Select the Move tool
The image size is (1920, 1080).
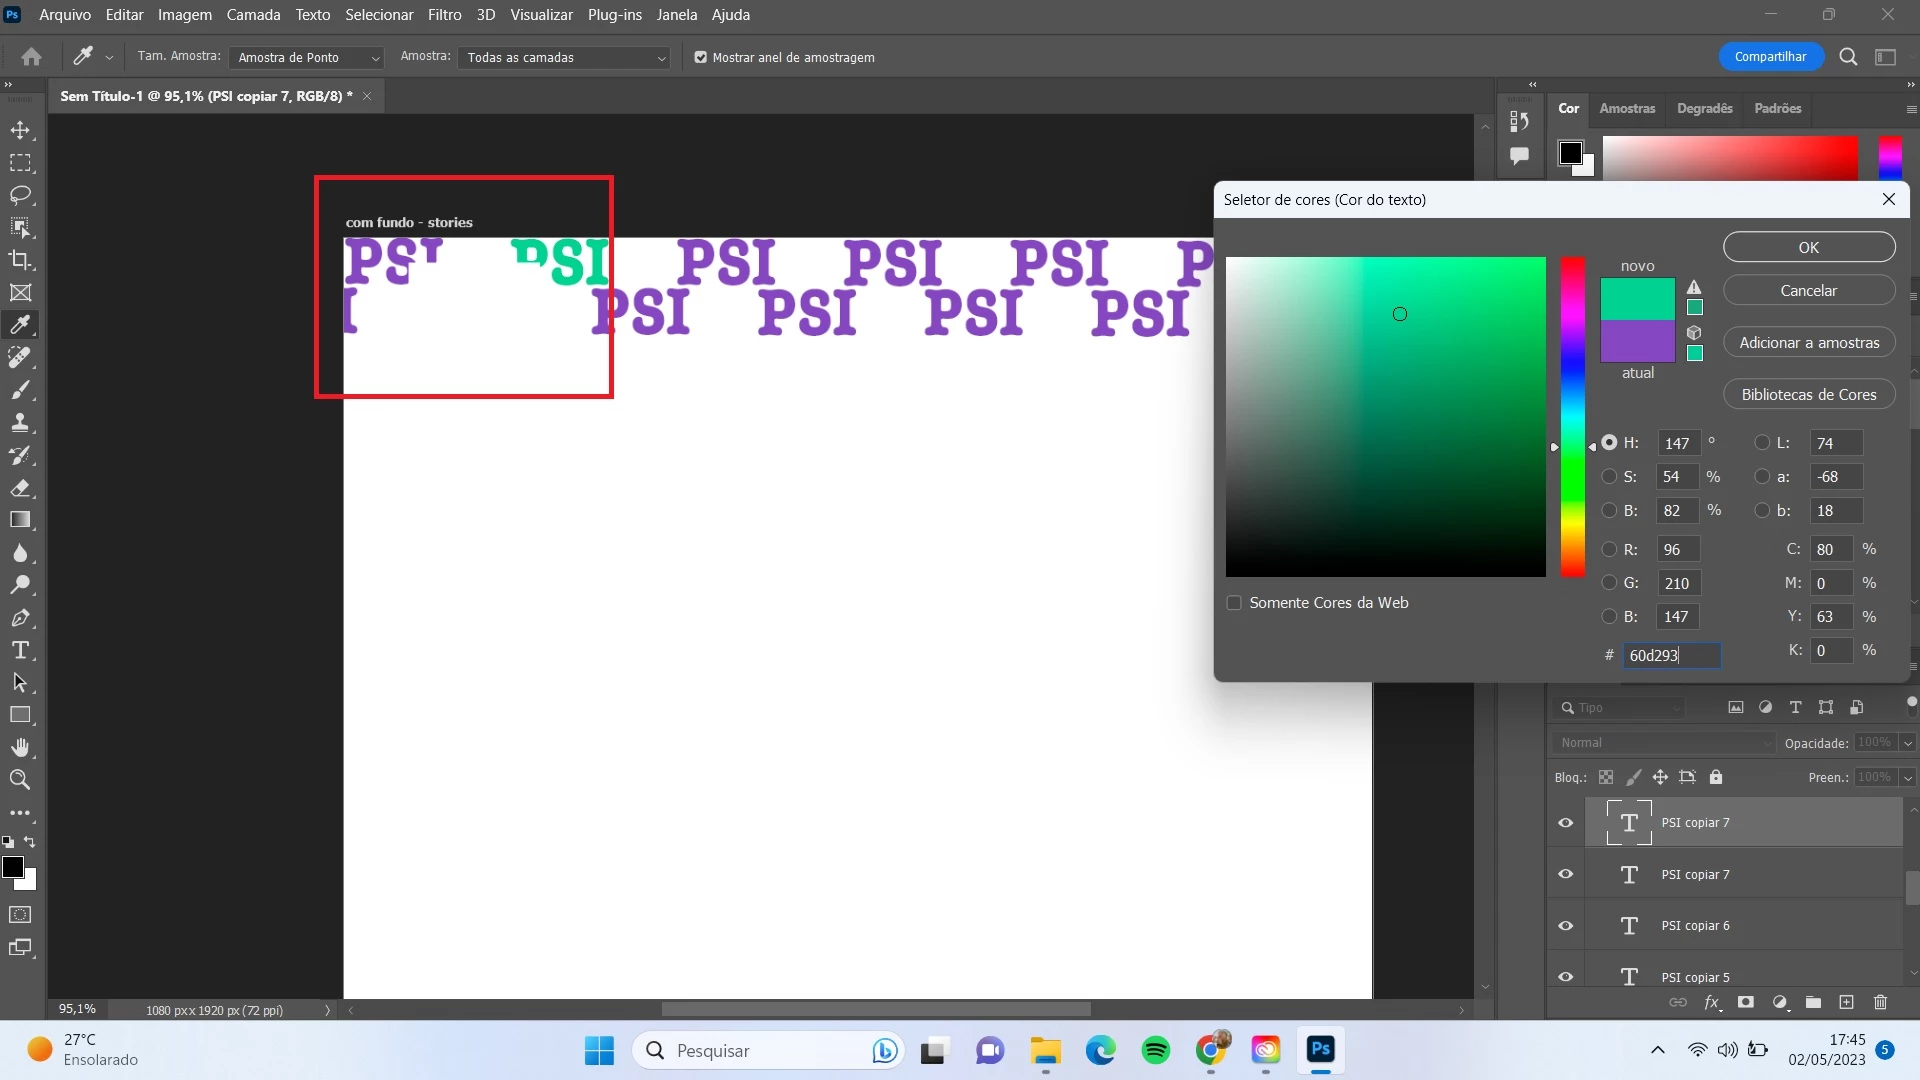point(20,130)
